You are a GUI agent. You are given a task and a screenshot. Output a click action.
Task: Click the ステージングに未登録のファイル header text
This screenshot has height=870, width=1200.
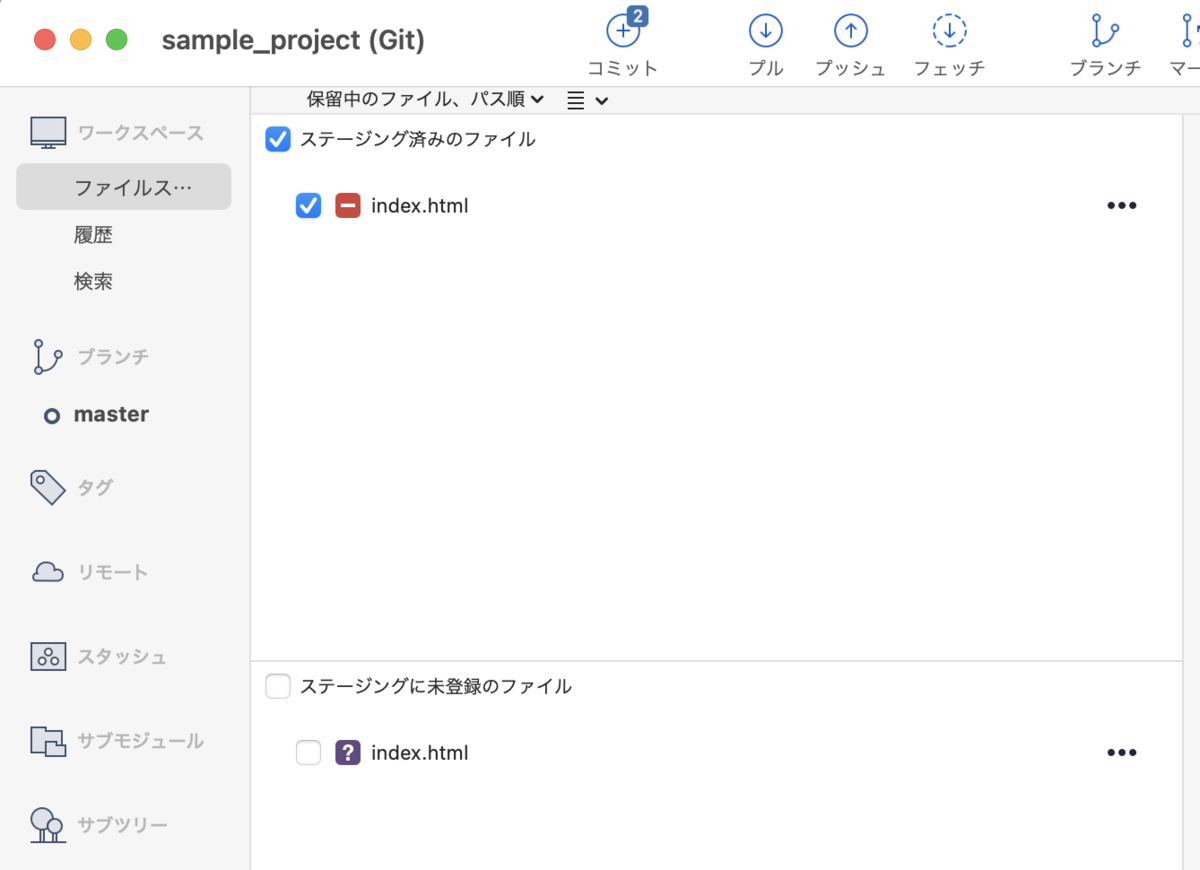coord(436,686)
